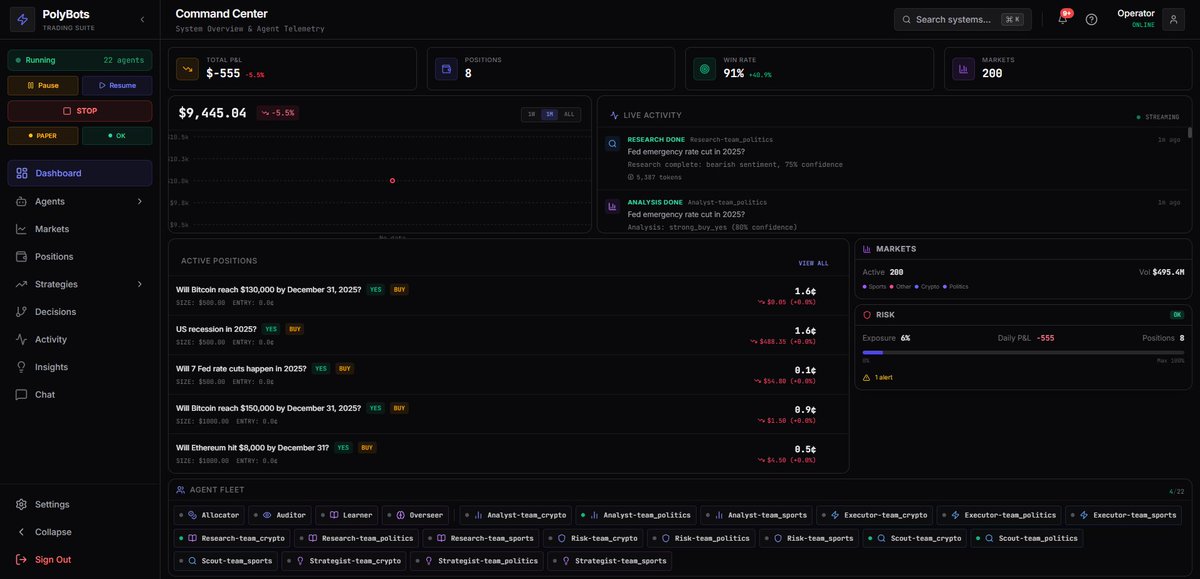Screen dimensions: 1200x579
Task: Select the 1M chart range
Action: click(x=549, y=114)
